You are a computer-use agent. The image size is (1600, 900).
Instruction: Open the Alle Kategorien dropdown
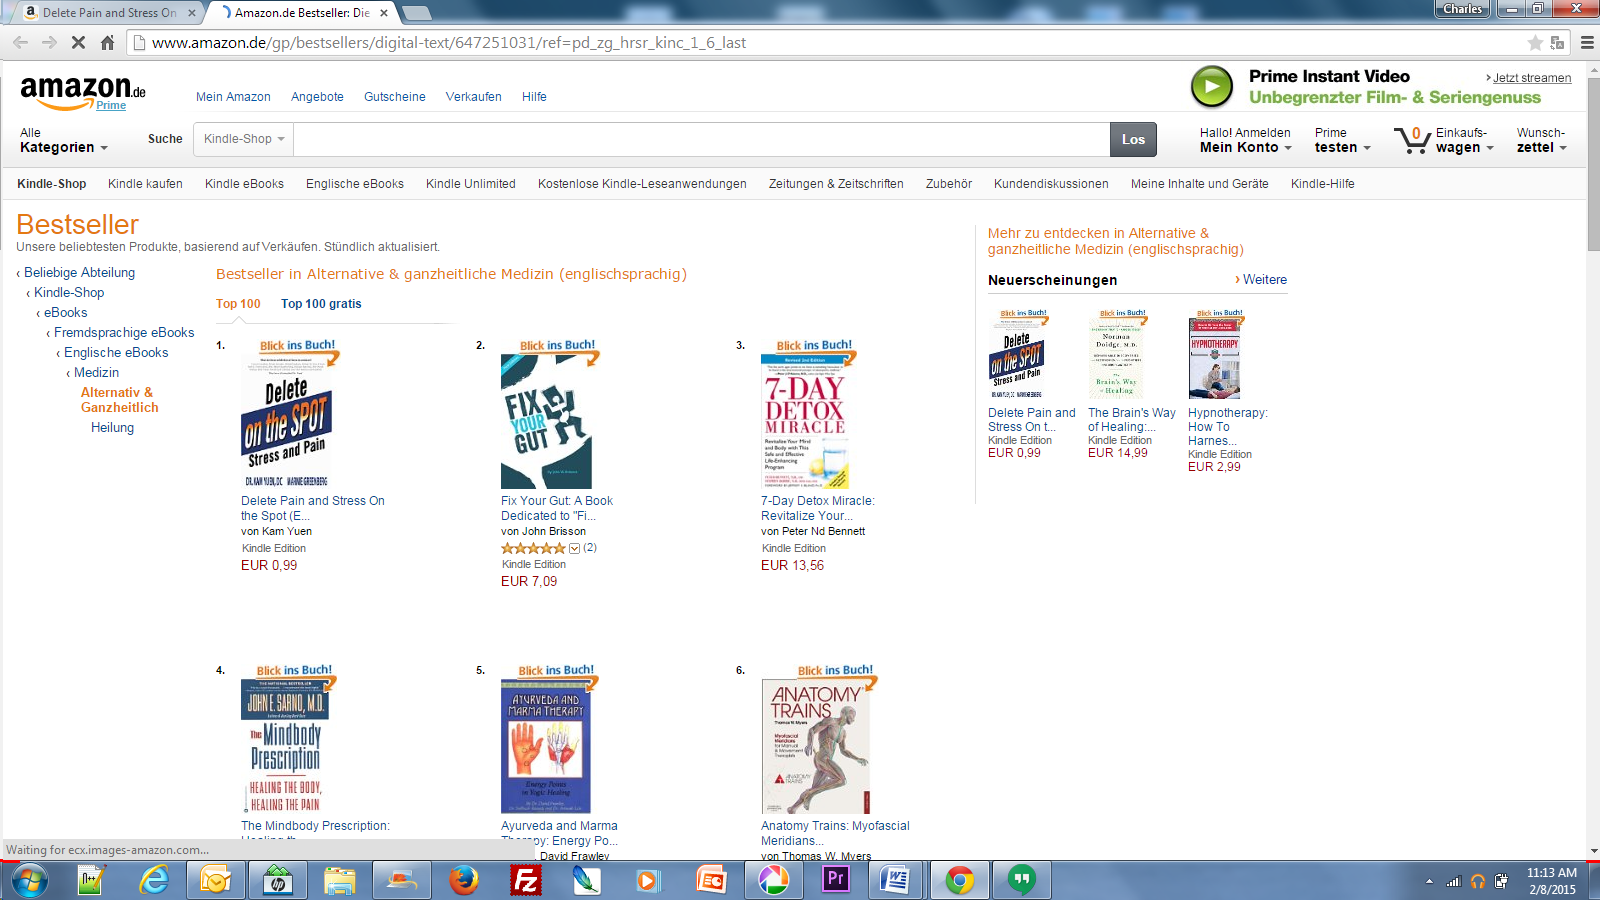click(63, 140)
